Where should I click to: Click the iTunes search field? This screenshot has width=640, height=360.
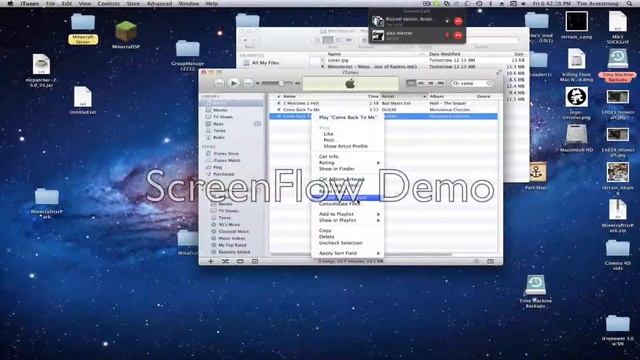click(x=472, y=83)
